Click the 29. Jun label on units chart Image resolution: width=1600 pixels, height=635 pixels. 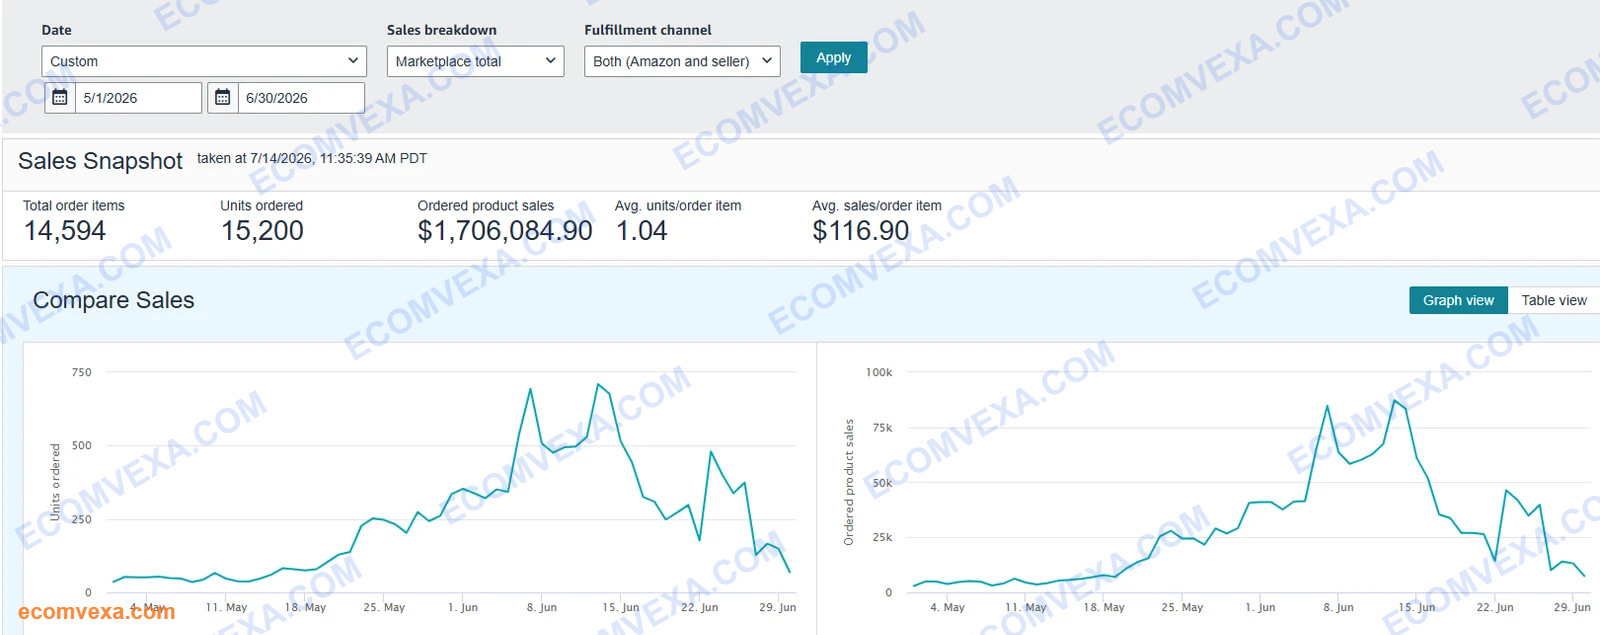click(x=777, y=607)
